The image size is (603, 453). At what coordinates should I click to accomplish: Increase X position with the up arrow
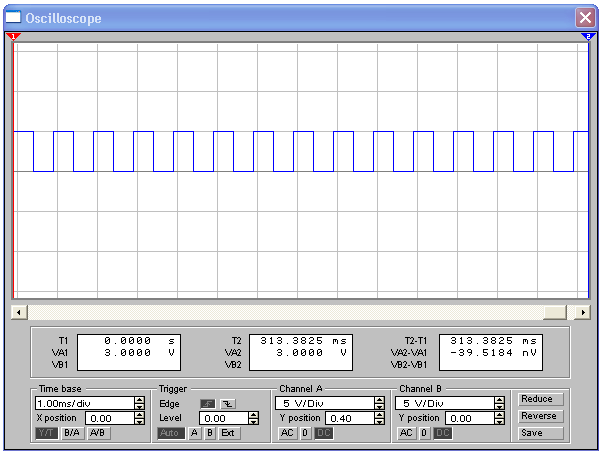coord(140,415)
